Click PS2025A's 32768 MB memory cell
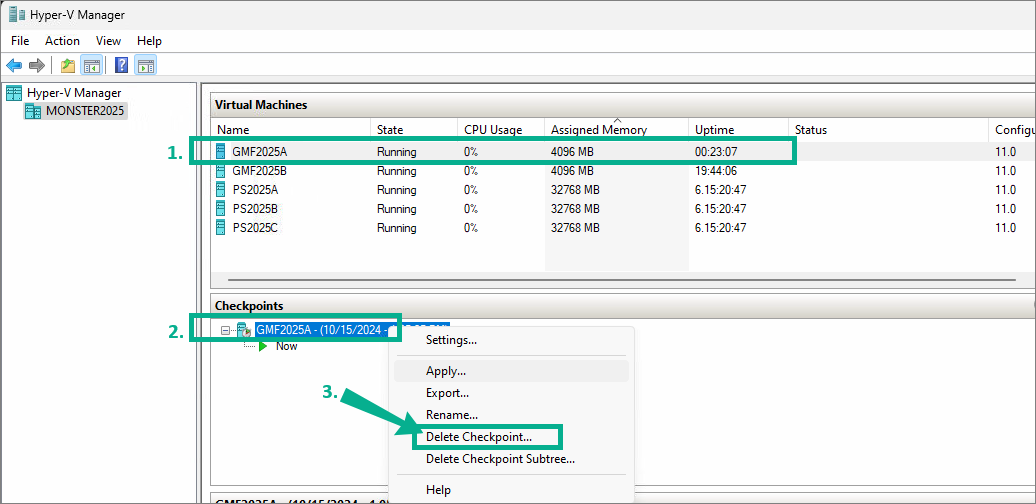Image resolution: width=1036 pixels, height=504 pixels. 575,190
